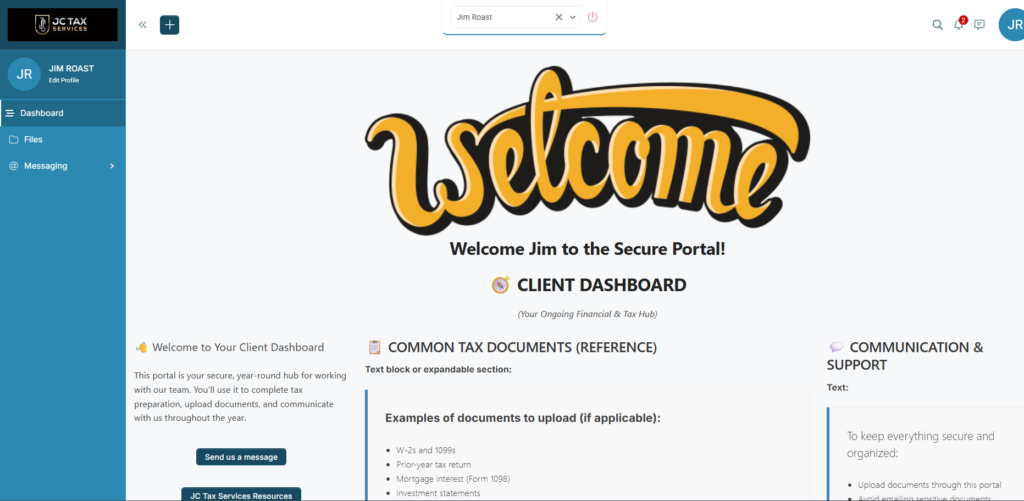Go to Dashboard in sidebar
Image resolution: width=1024 pixels, height=501 pixels.
[41, 113]
